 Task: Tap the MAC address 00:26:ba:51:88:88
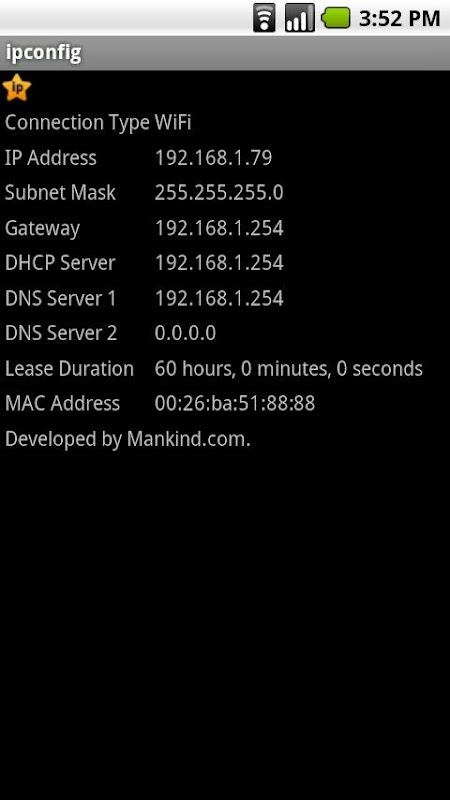(x=235, y=404)
